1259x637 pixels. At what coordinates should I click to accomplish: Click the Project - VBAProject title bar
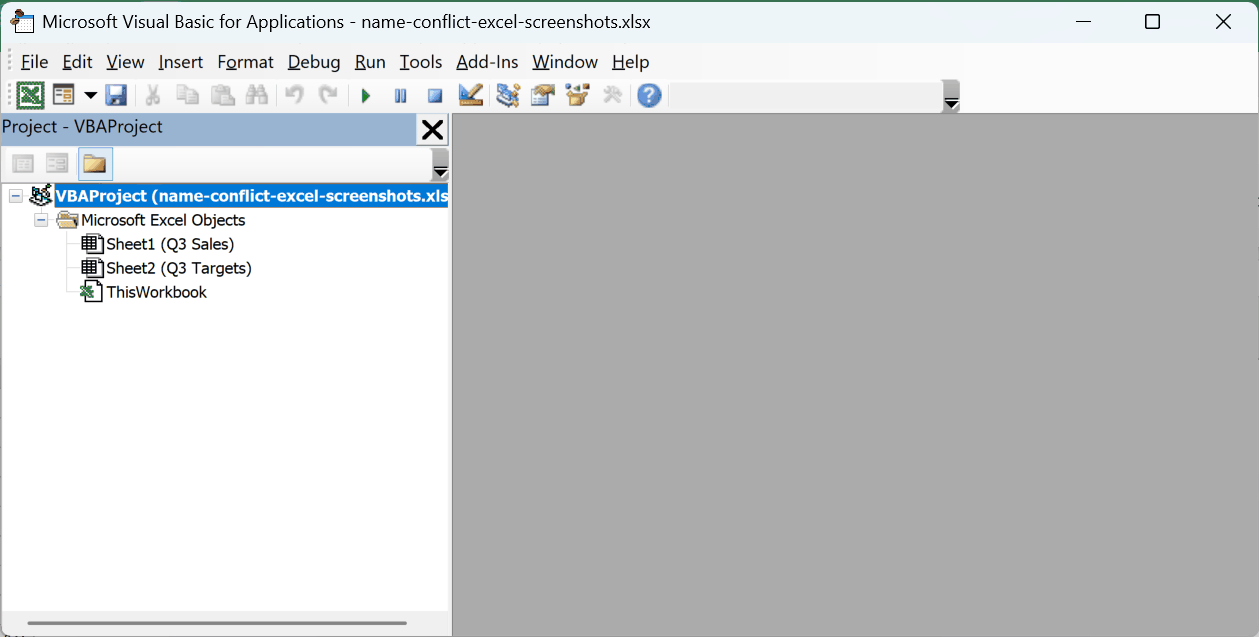click(208, 127)
